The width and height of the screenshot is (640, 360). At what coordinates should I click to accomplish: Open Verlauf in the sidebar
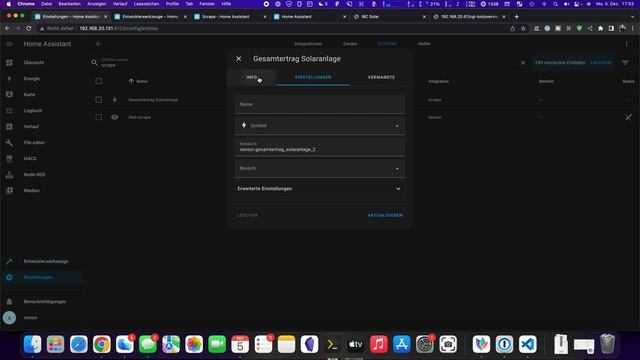click(x=42, y=127)
